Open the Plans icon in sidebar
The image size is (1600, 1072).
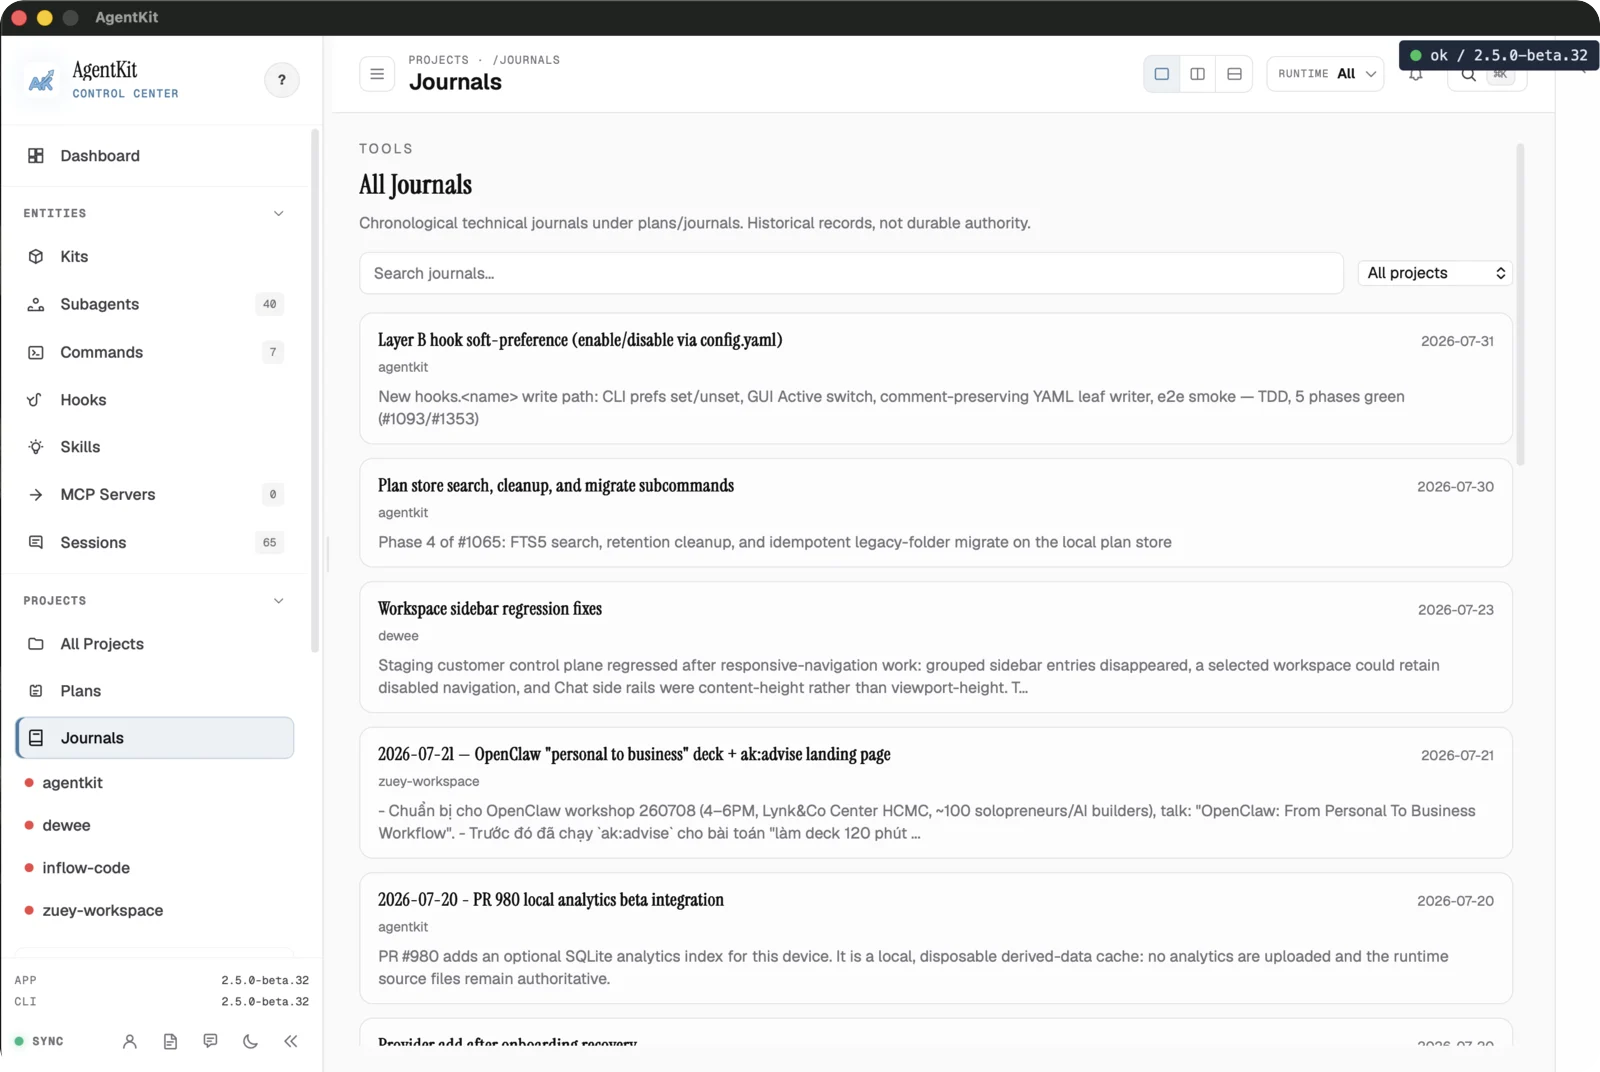(x=36, y=691)
